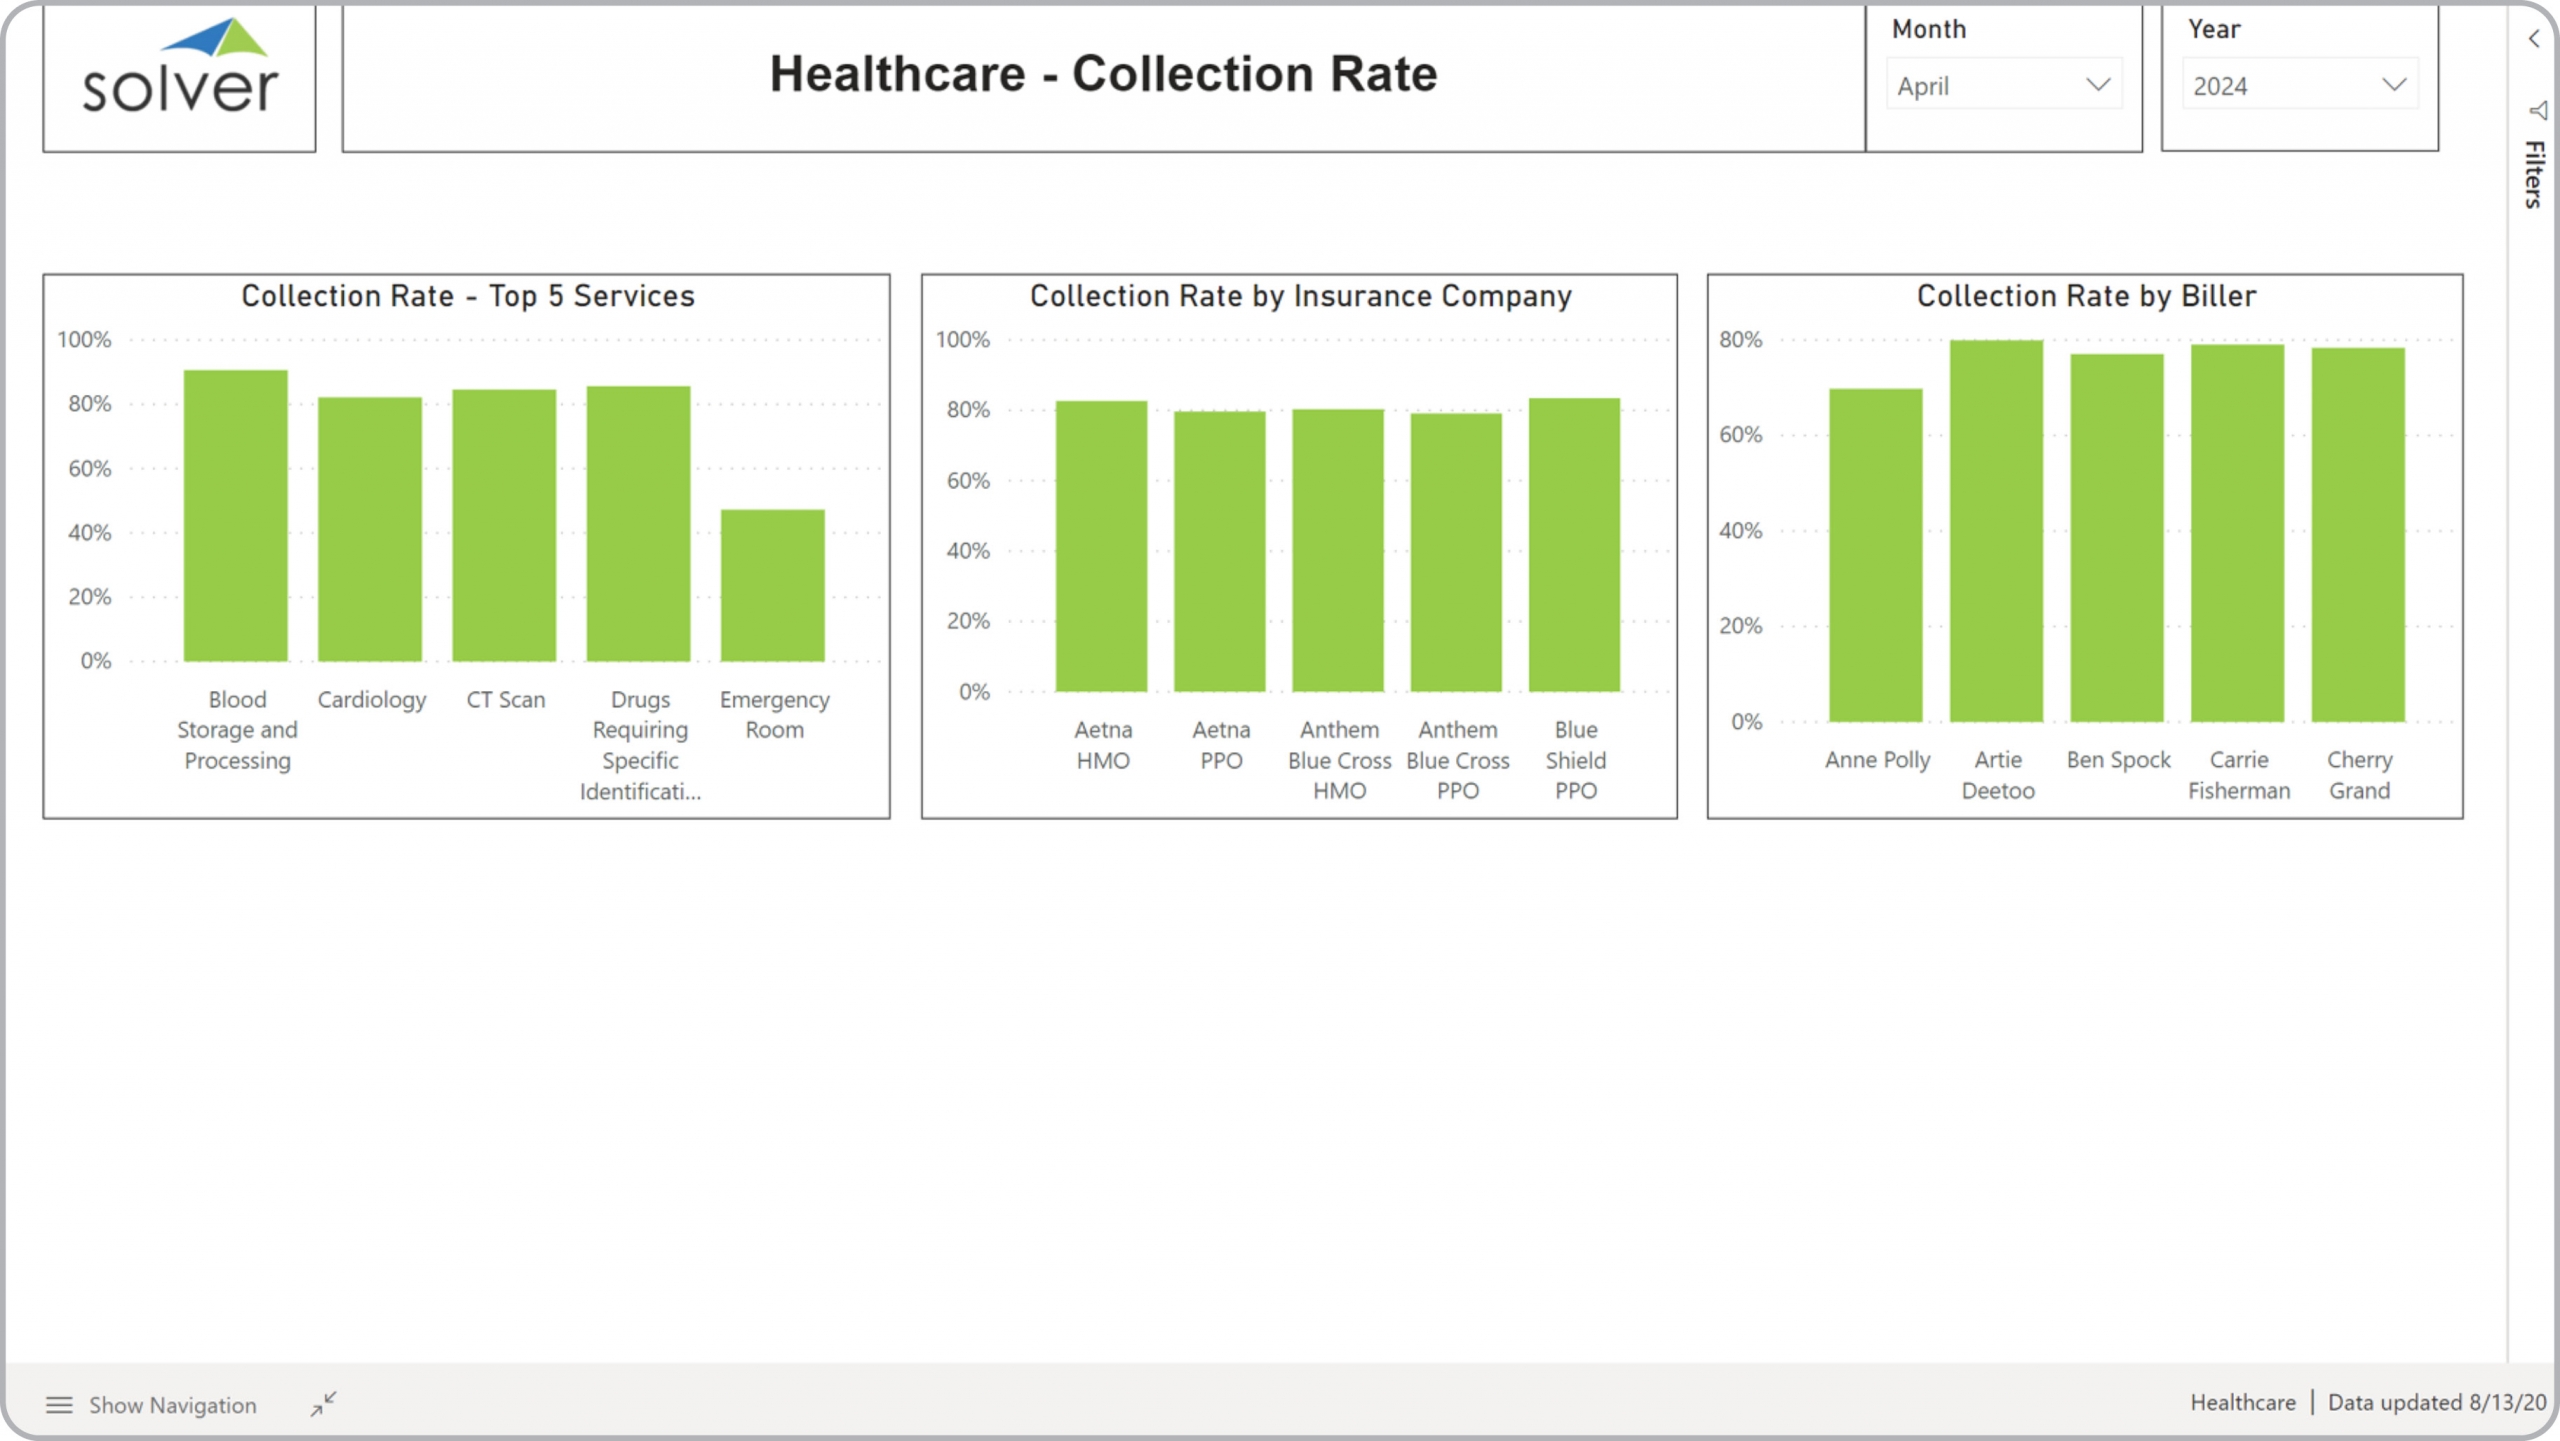Select the Artie Deetoo bar

tap(1996, 530)
